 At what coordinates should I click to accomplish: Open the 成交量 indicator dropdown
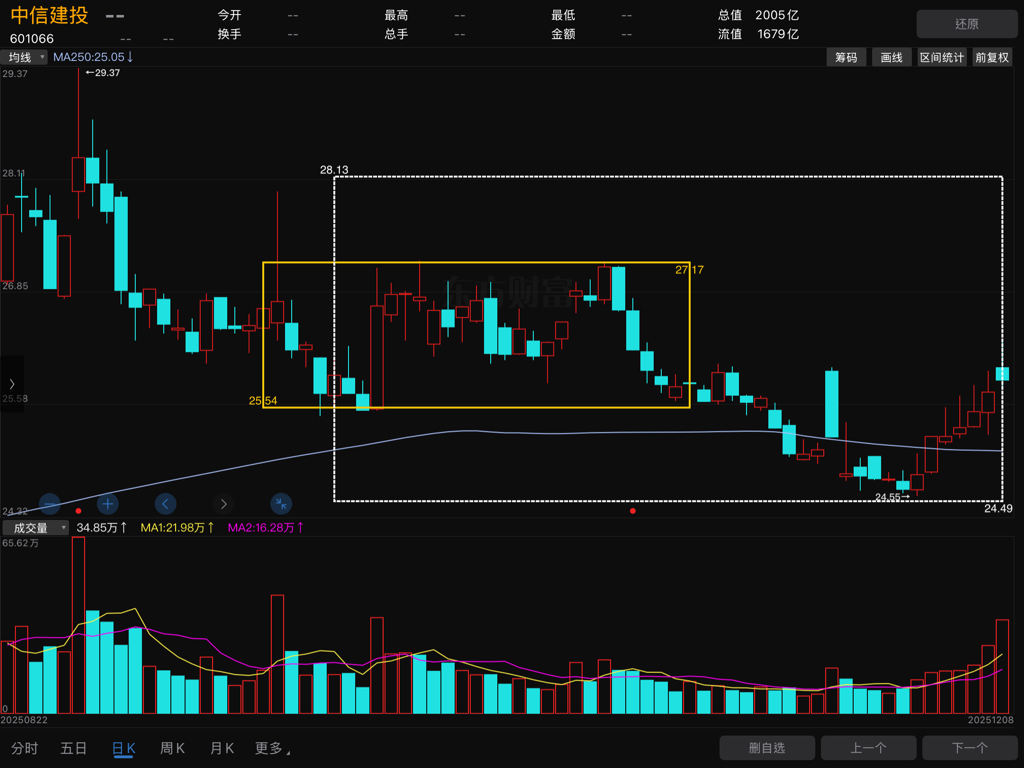click(x=35, y=528)
